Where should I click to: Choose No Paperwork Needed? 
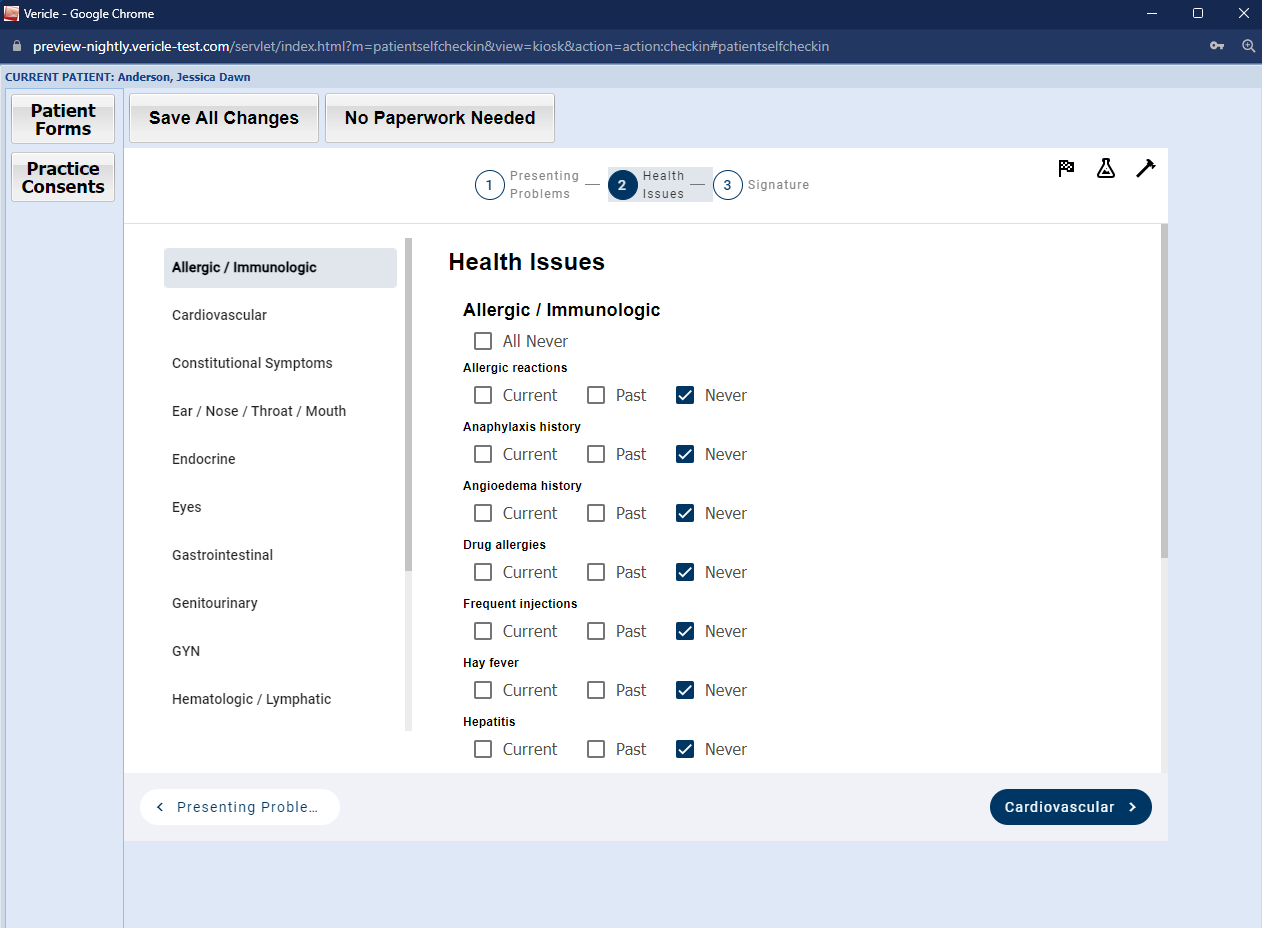(439, 118)
